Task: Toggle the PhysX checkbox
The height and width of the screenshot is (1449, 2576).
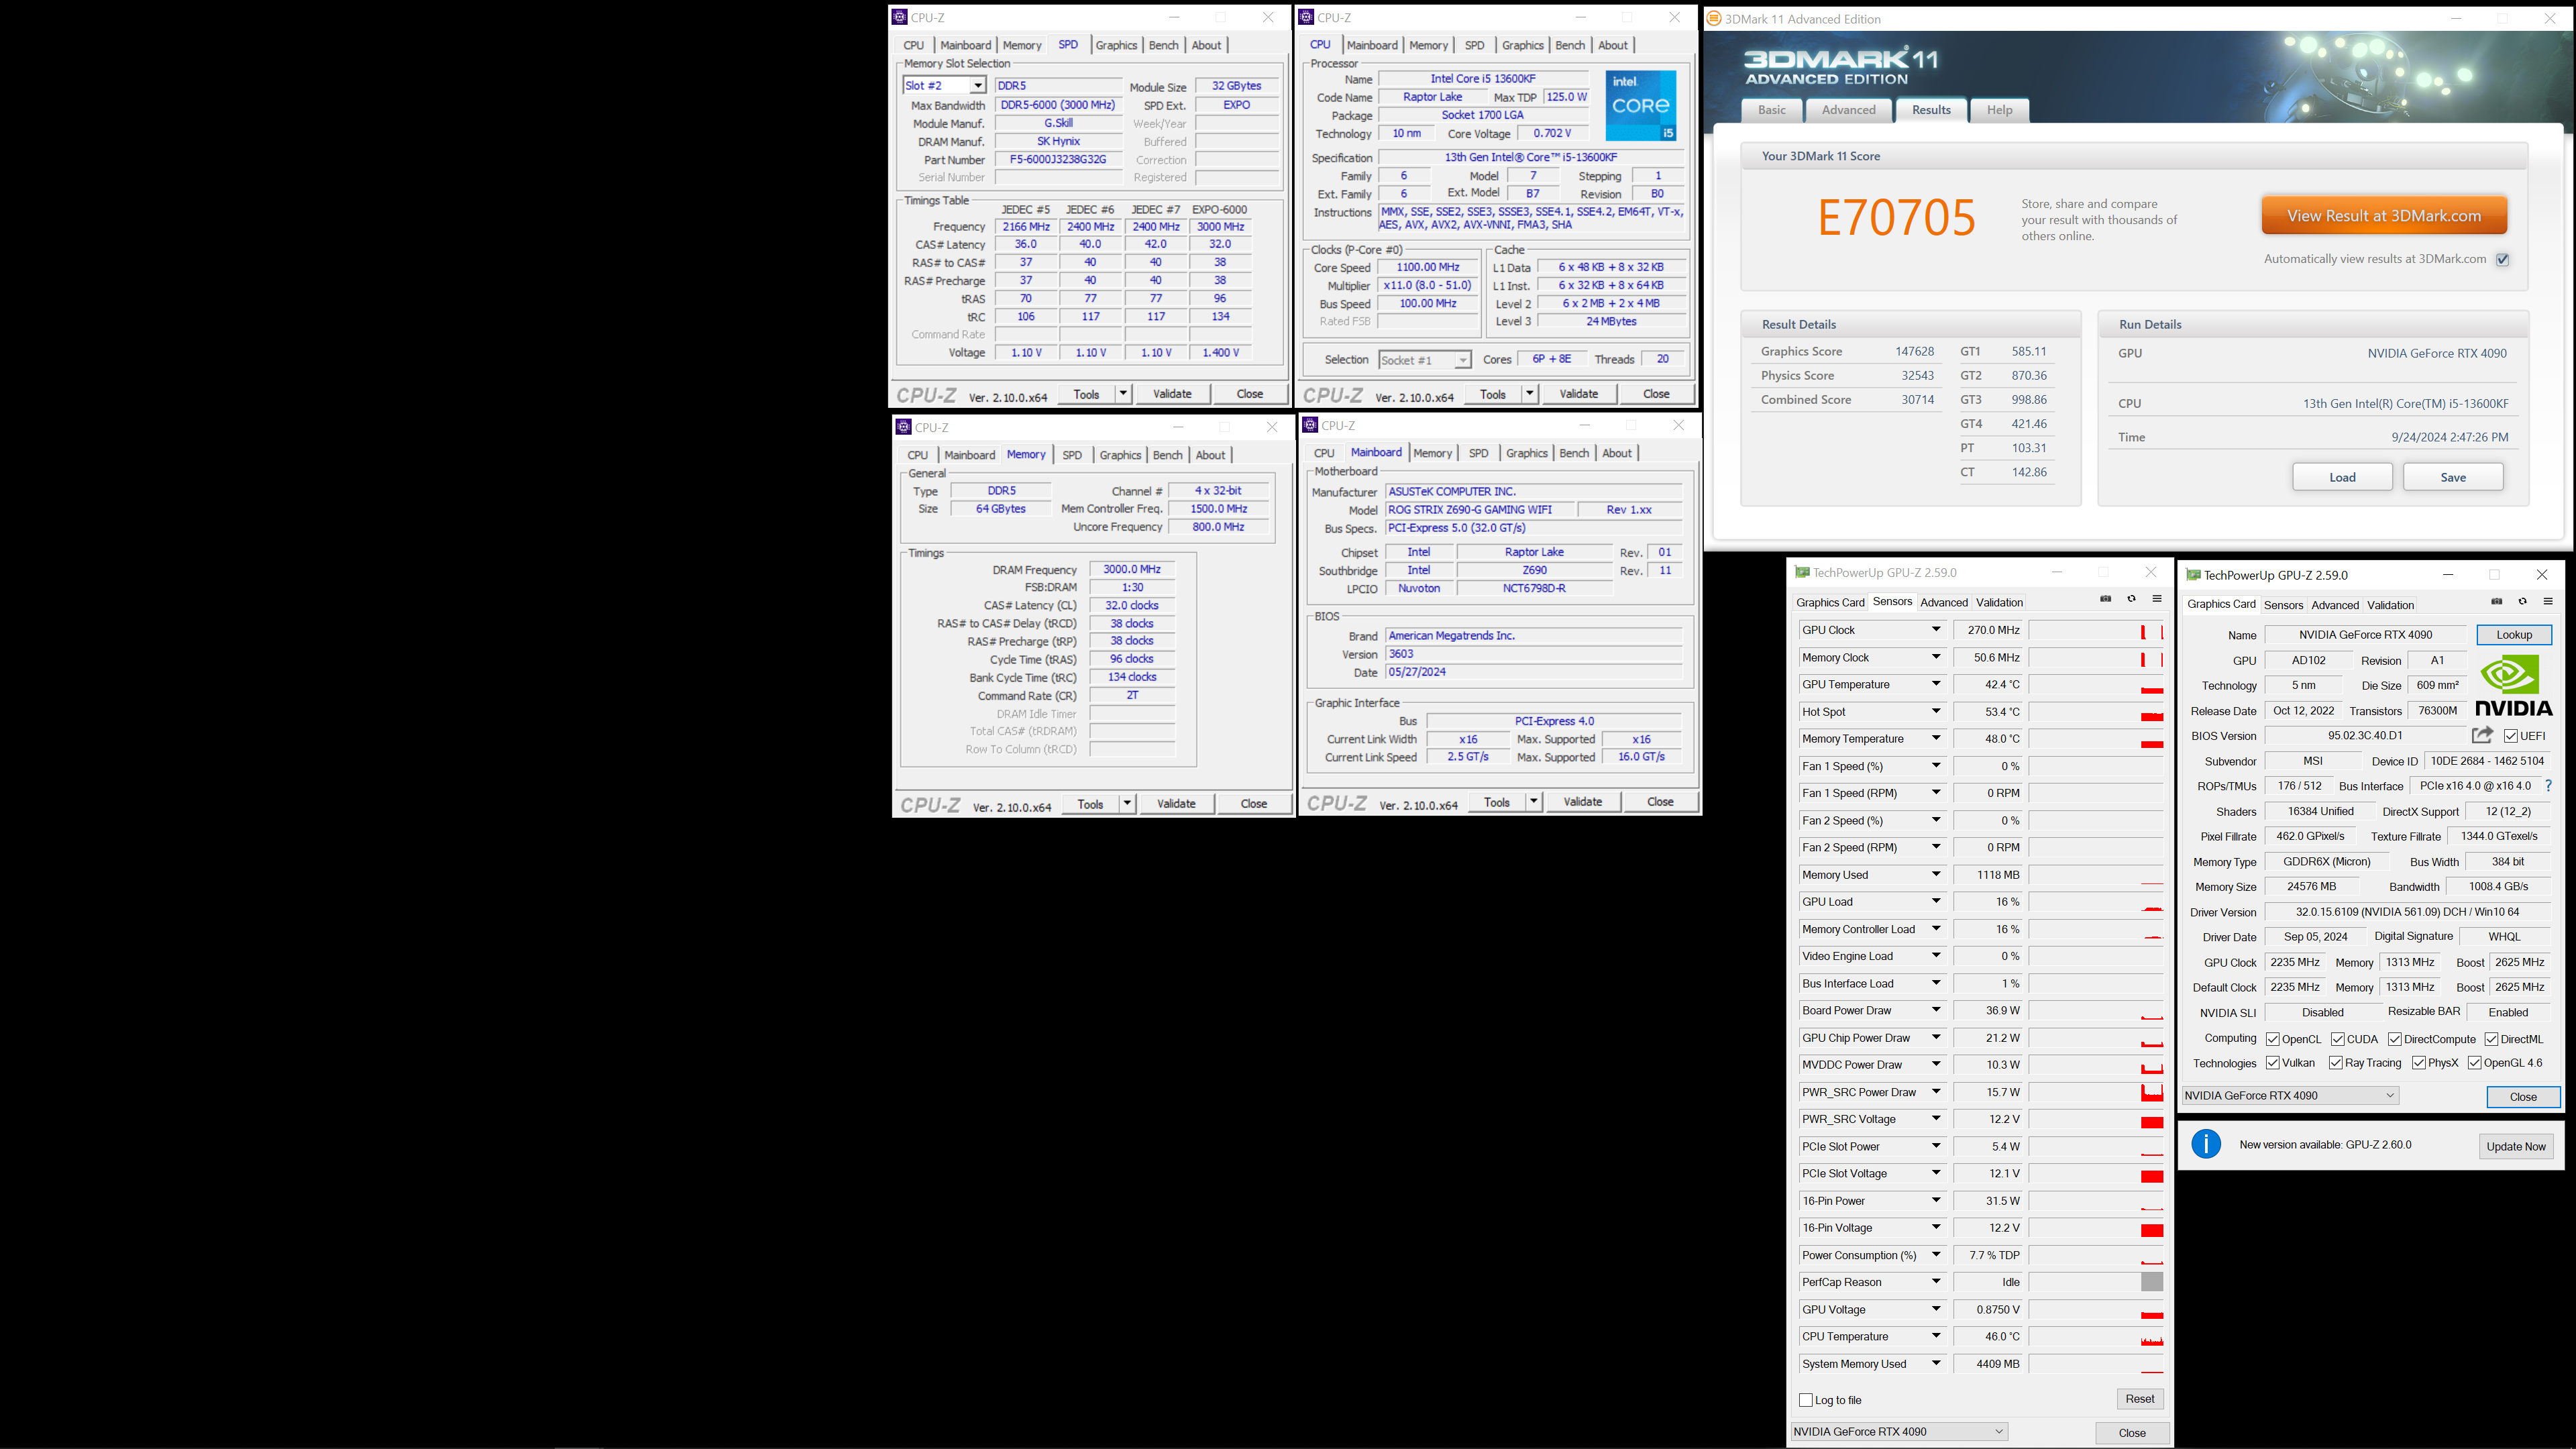Action: 2418,1063
